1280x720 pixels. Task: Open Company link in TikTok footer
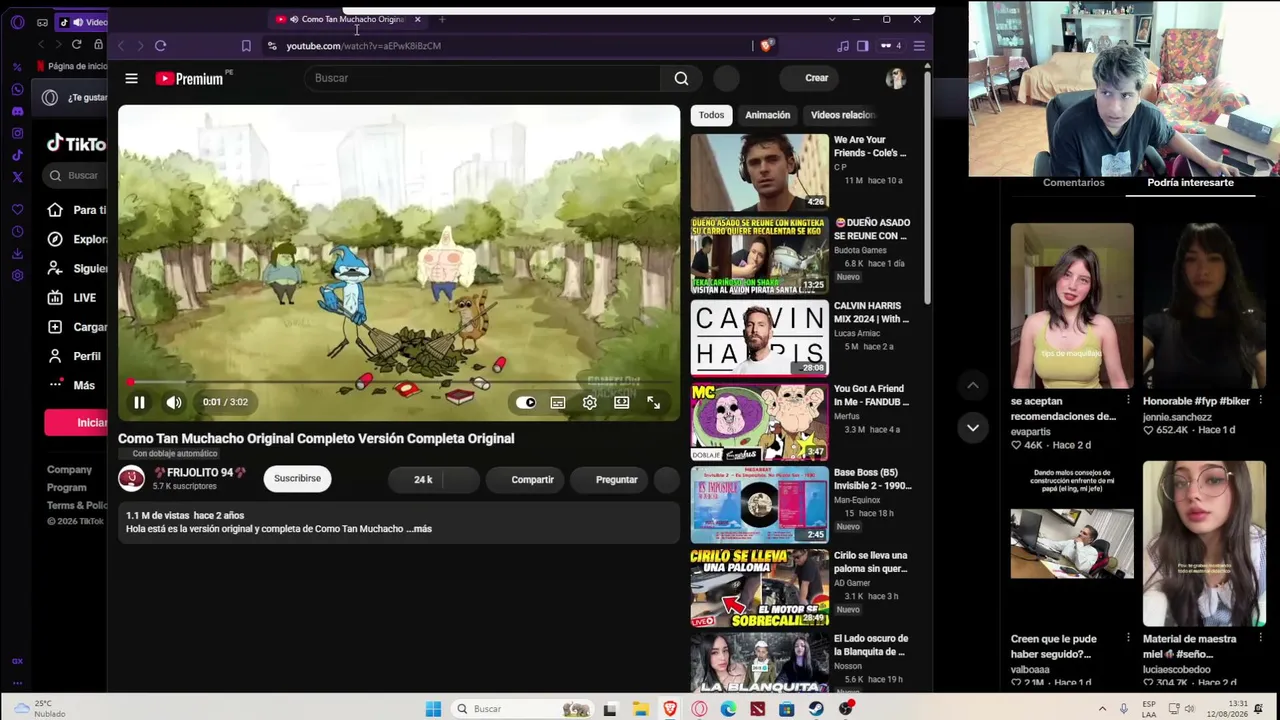pyautogui.click(x=69, y=470)
